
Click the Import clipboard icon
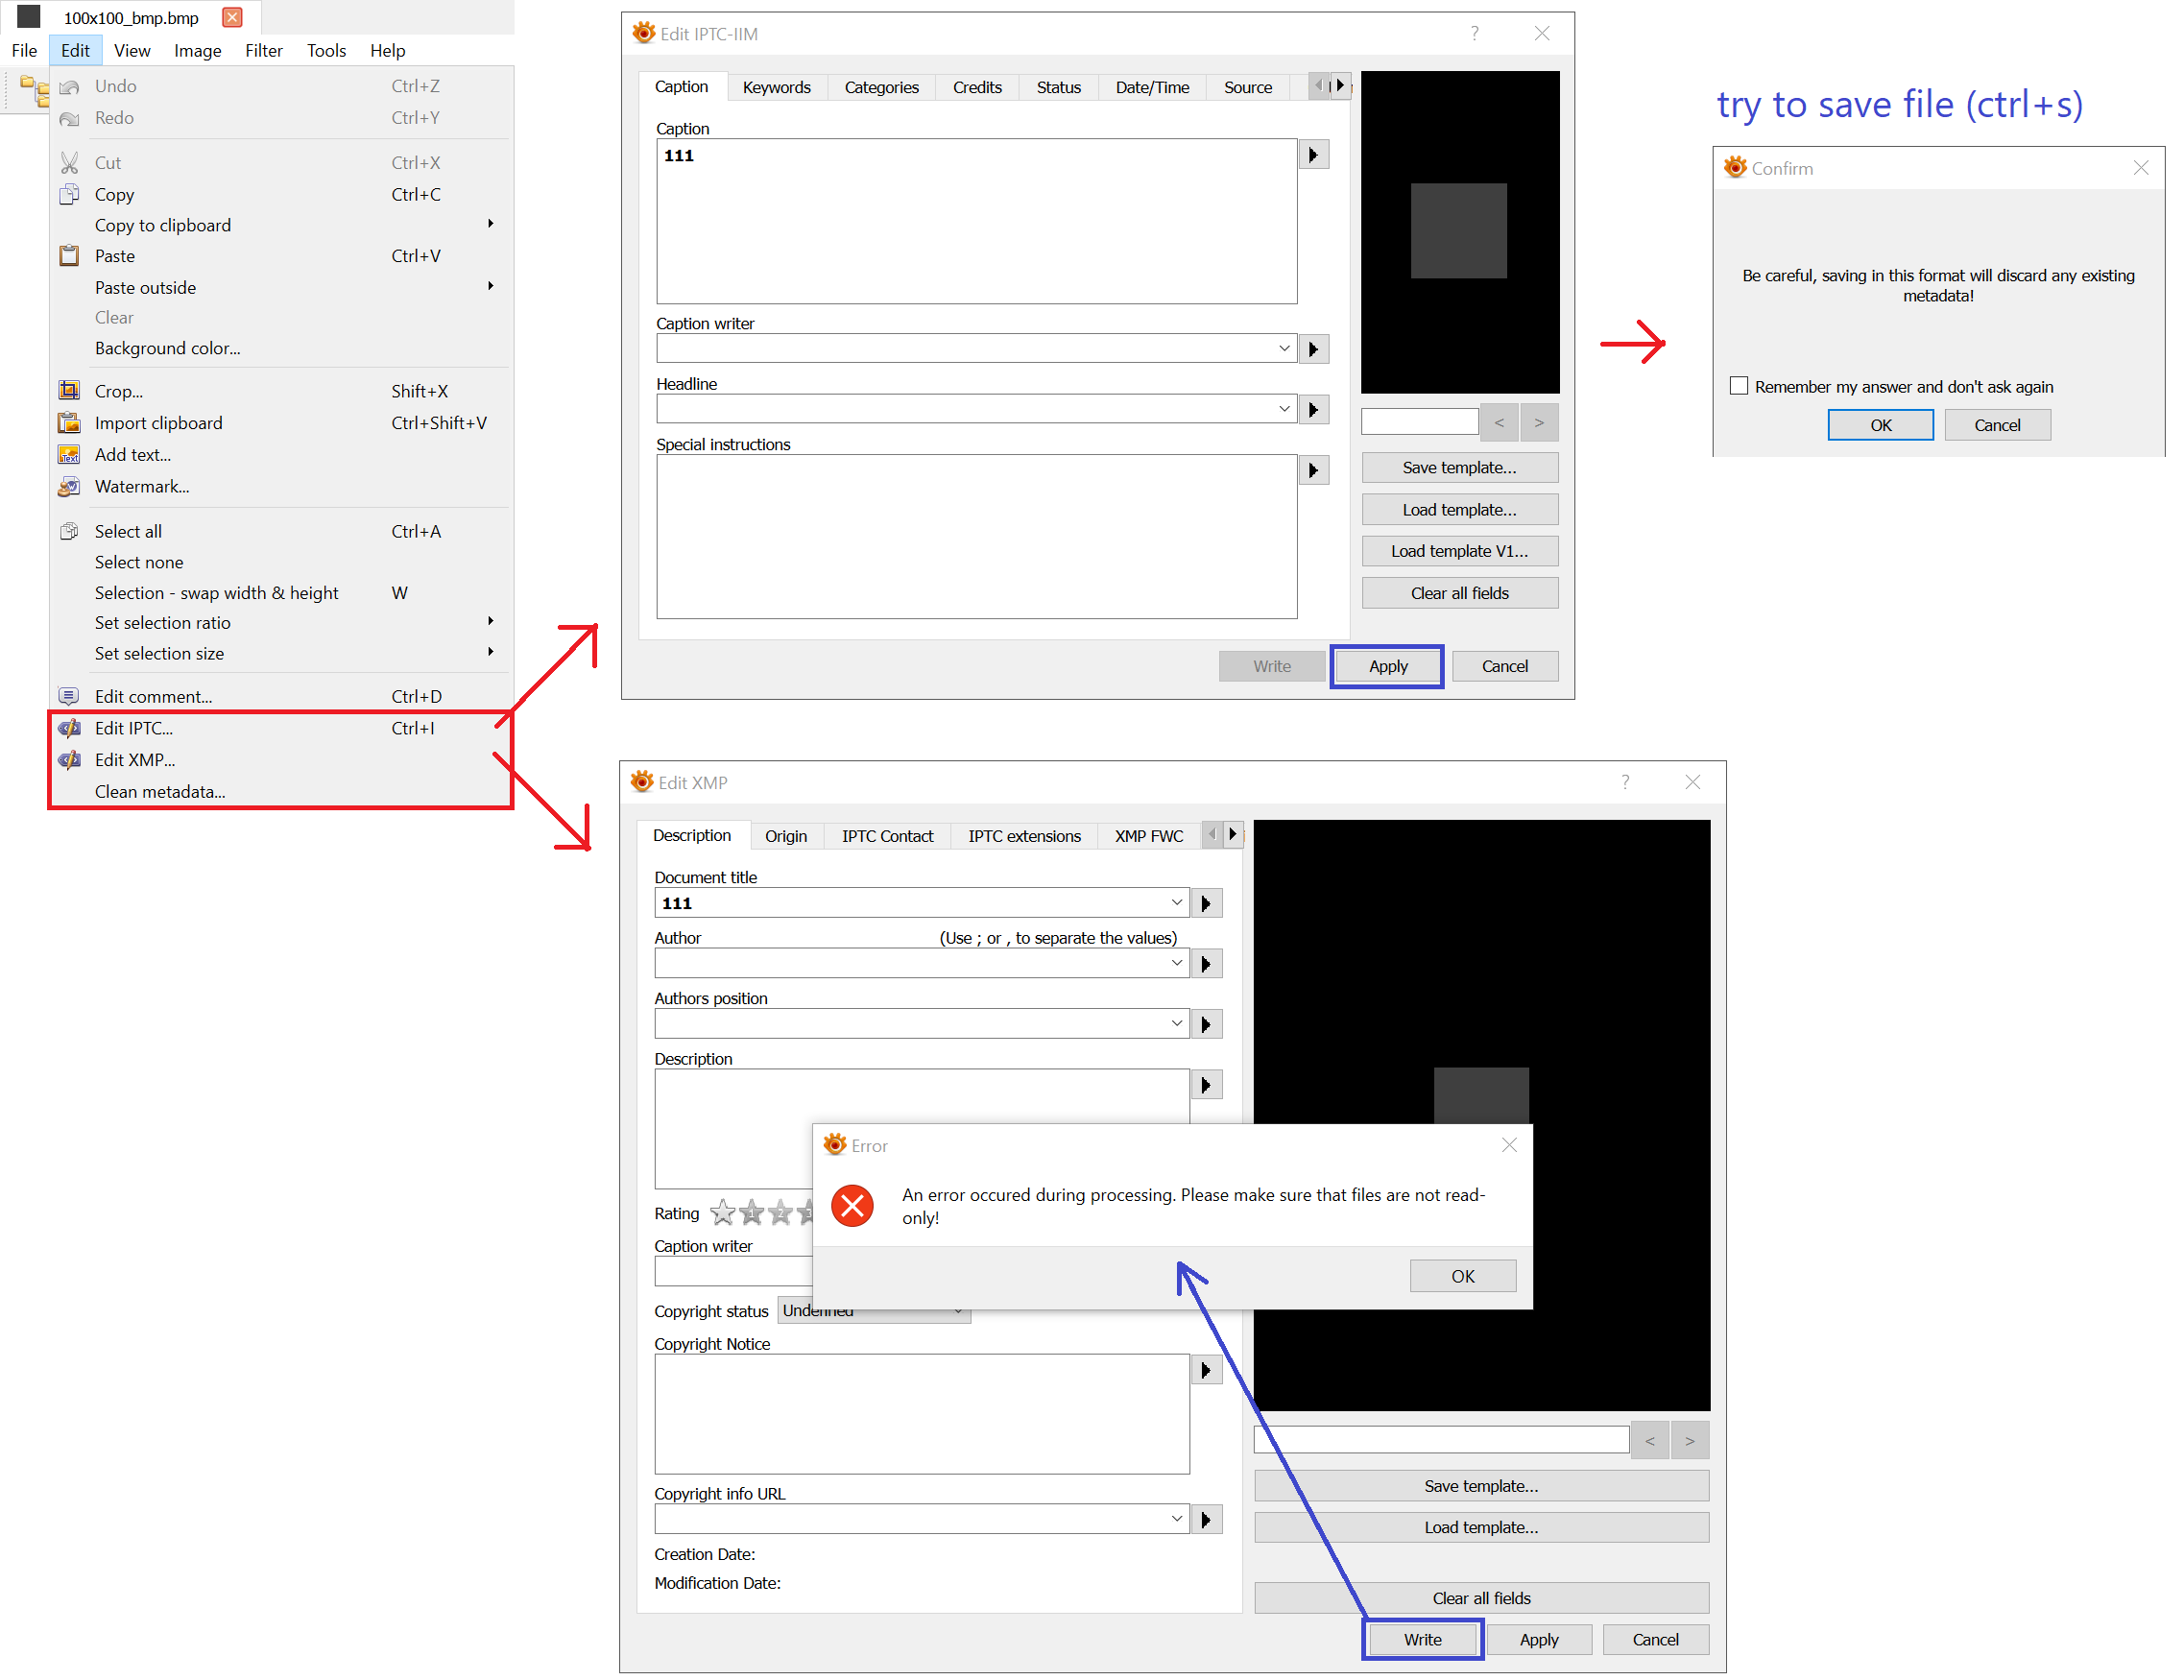pos(69,423)
